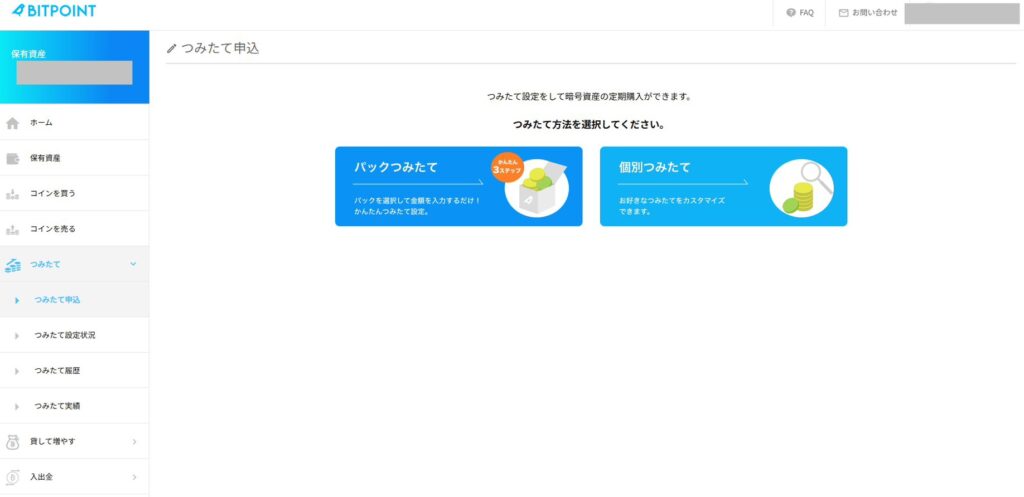Click the coin stack つみたて icon
This screenshot has height=497, width=1024.
click(13, 265)
